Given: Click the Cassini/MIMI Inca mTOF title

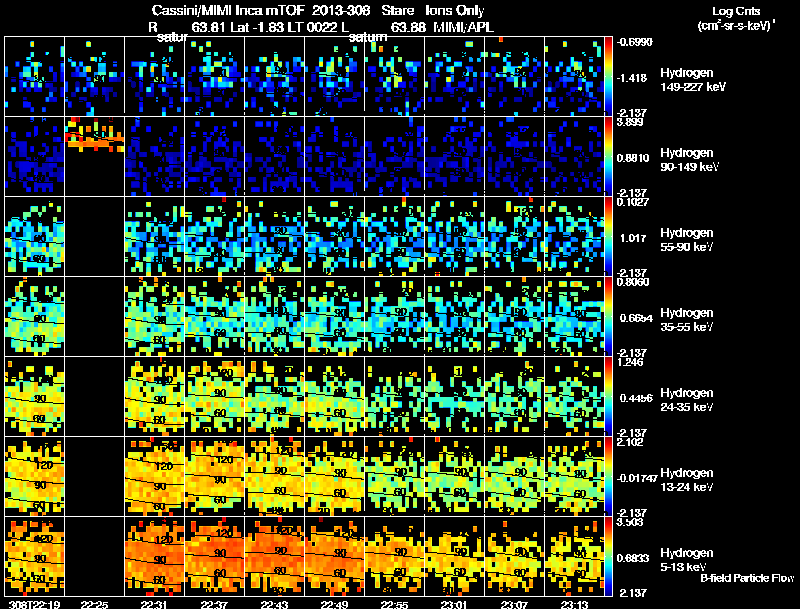Looking at the screenshot, I should click(228, 10).
